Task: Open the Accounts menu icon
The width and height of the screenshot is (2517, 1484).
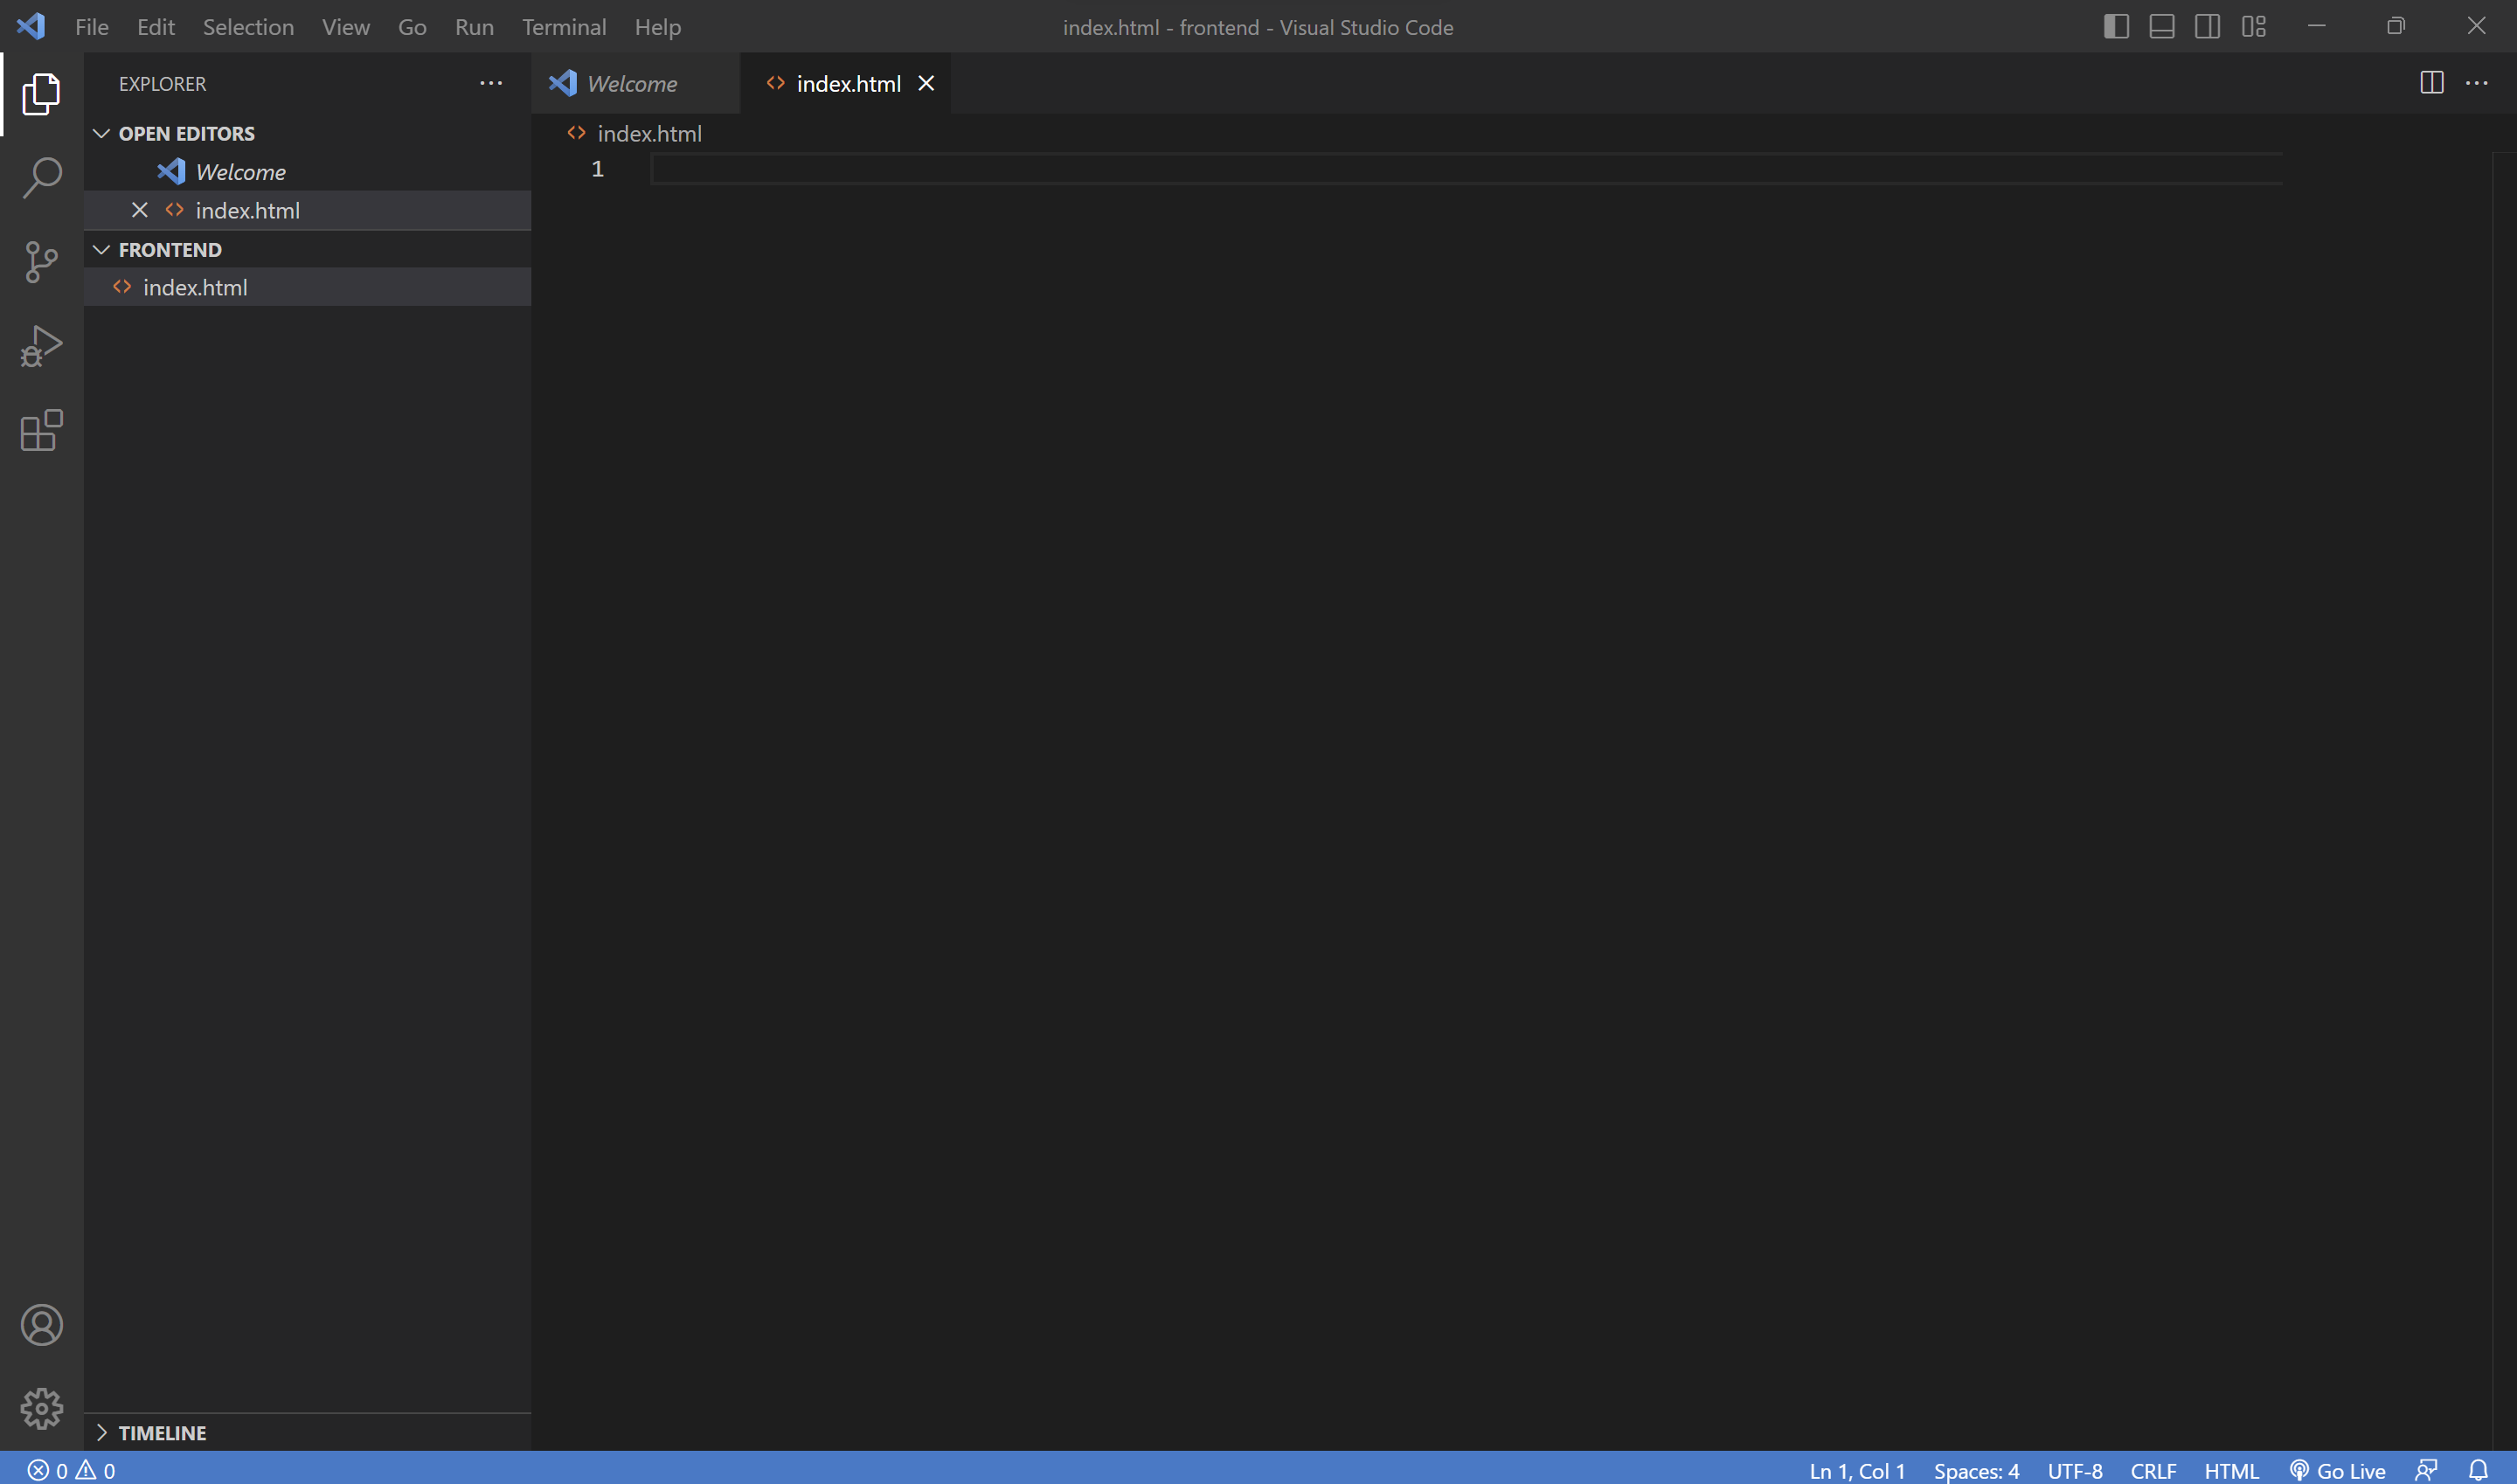Action: [41, 1325]
